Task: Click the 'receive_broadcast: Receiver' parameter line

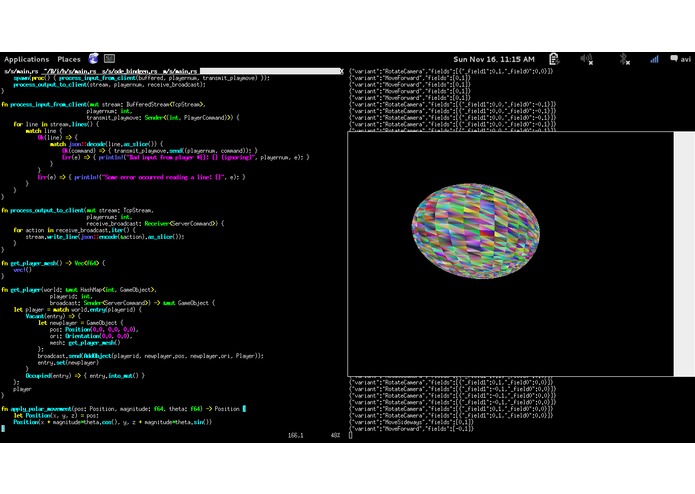Action: (x=155, y=224)
